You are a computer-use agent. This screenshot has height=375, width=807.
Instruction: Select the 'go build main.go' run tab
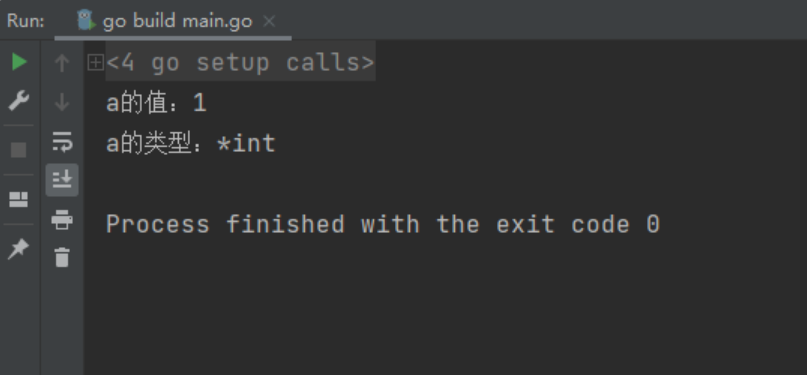click(173, 21)
